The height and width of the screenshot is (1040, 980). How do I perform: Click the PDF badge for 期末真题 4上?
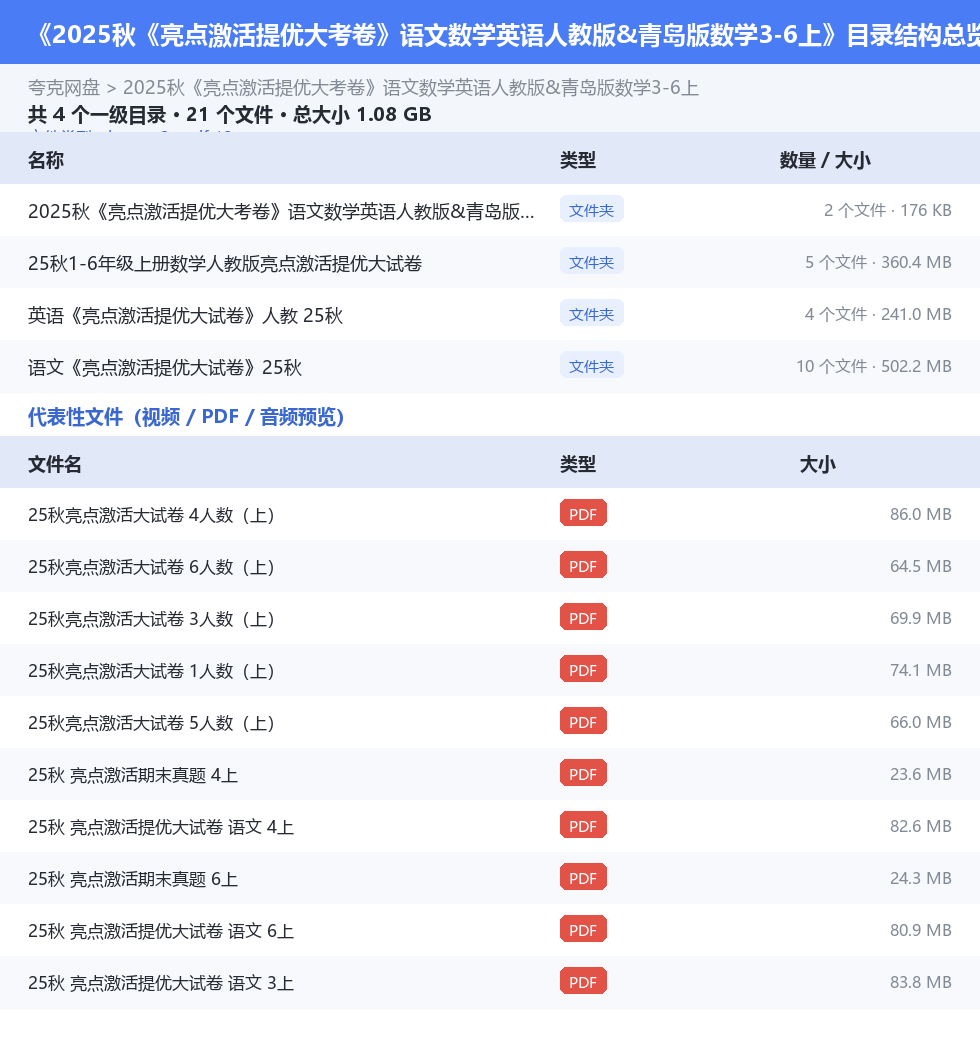[x=583, y=773]
